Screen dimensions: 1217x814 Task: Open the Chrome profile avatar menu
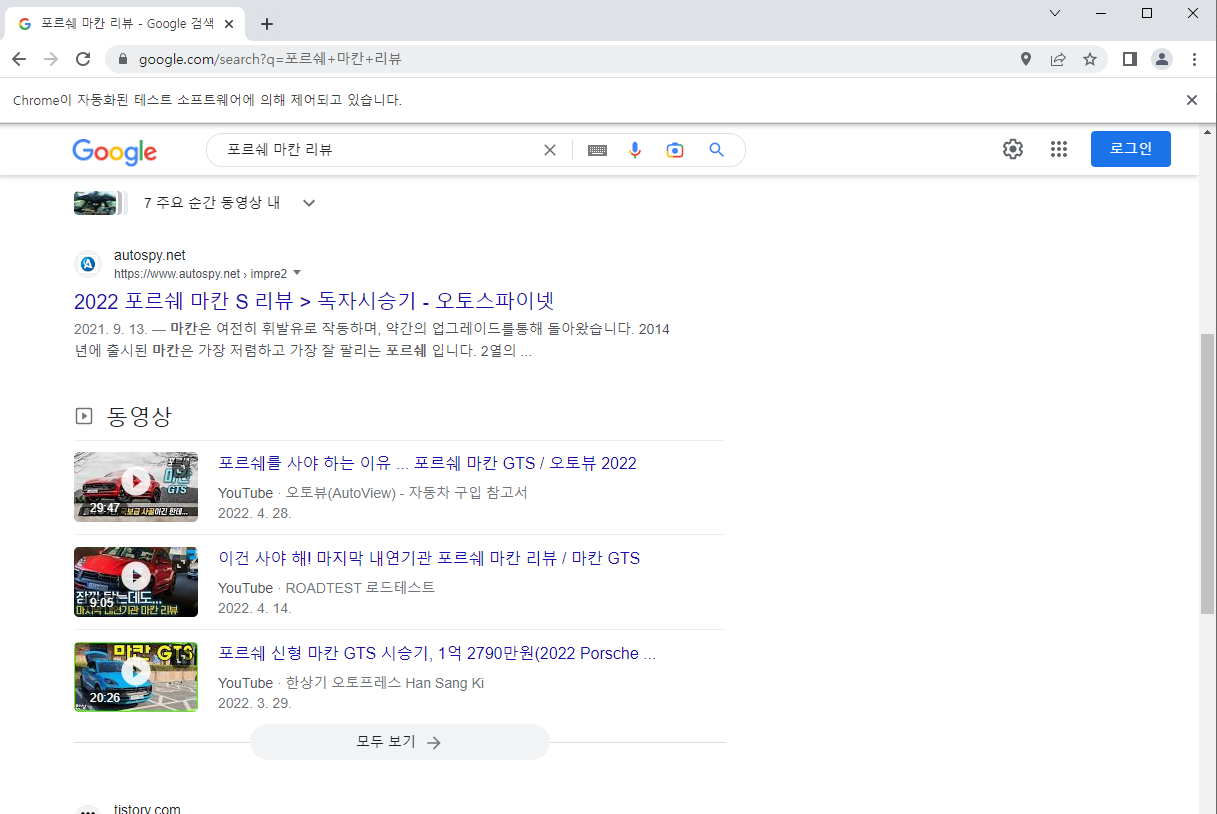tap(1162, 59)
